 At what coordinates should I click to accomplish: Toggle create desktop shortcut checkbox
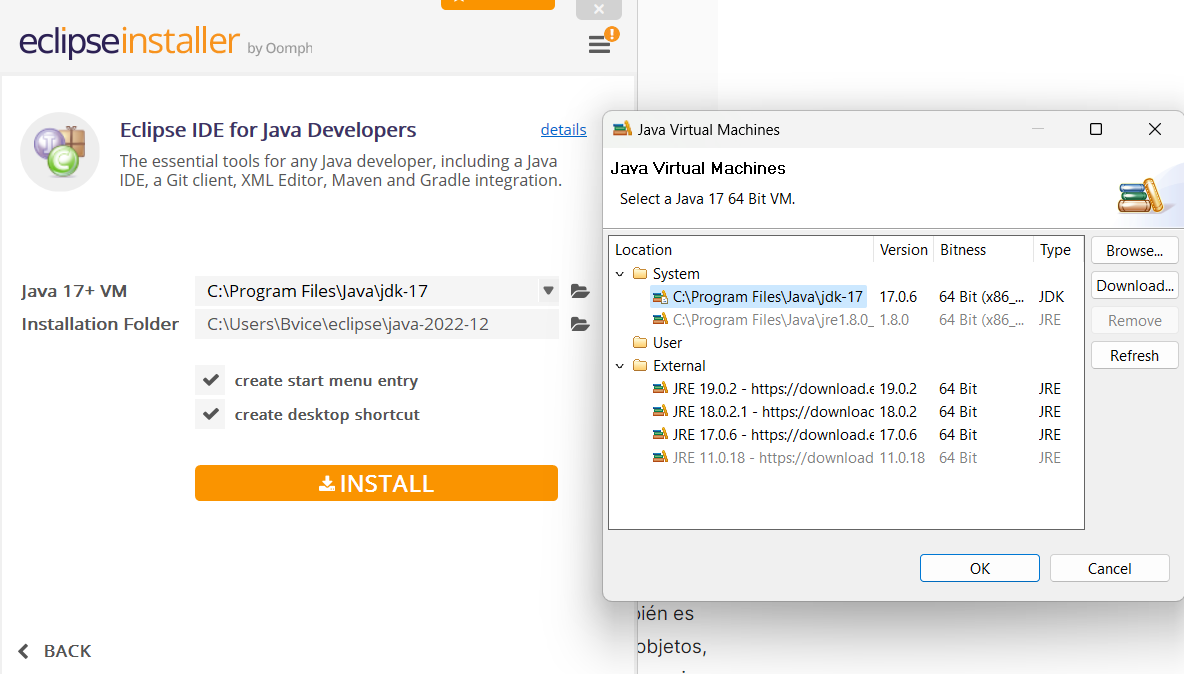pyautogui.click(x=211, y=414)
